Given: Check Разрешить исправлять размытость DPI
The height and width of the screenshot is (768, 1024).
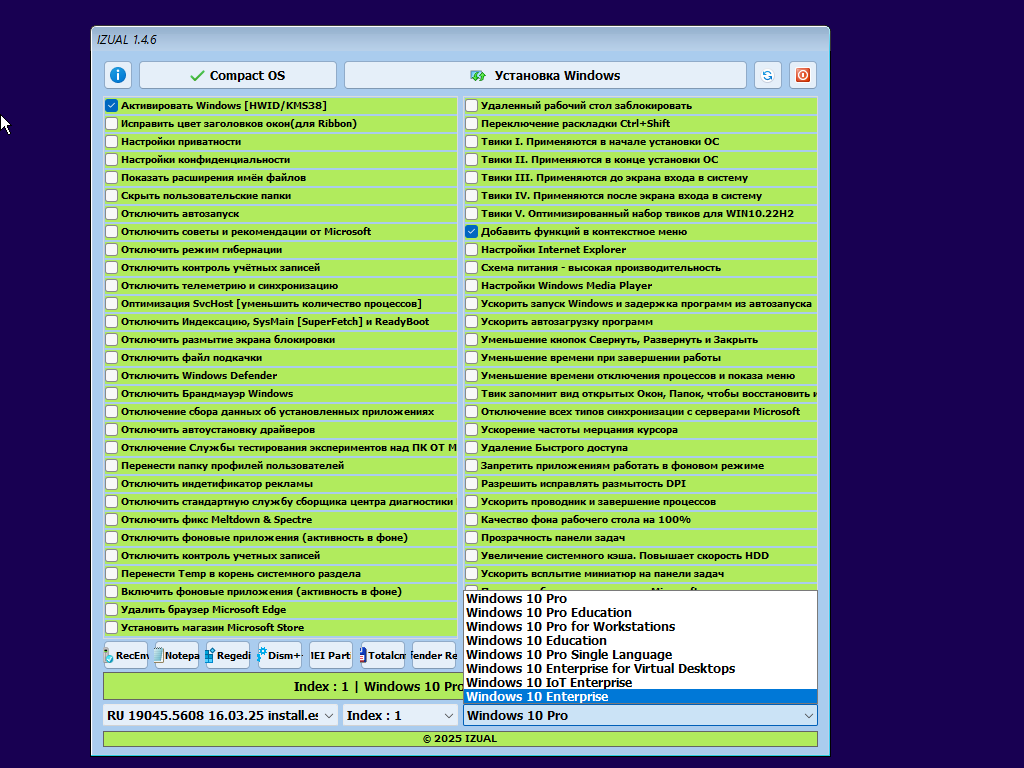Looking at the screenshot, I should [472, 483].
